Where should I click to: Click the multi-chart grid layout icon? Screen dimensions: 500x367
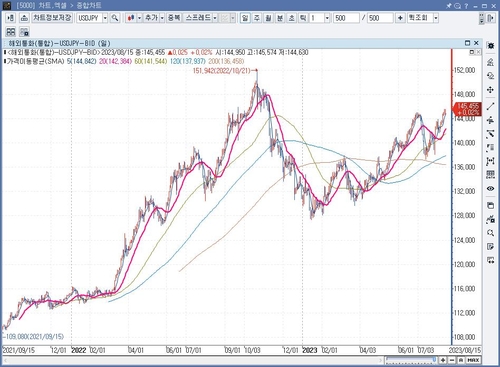[11, 32]
